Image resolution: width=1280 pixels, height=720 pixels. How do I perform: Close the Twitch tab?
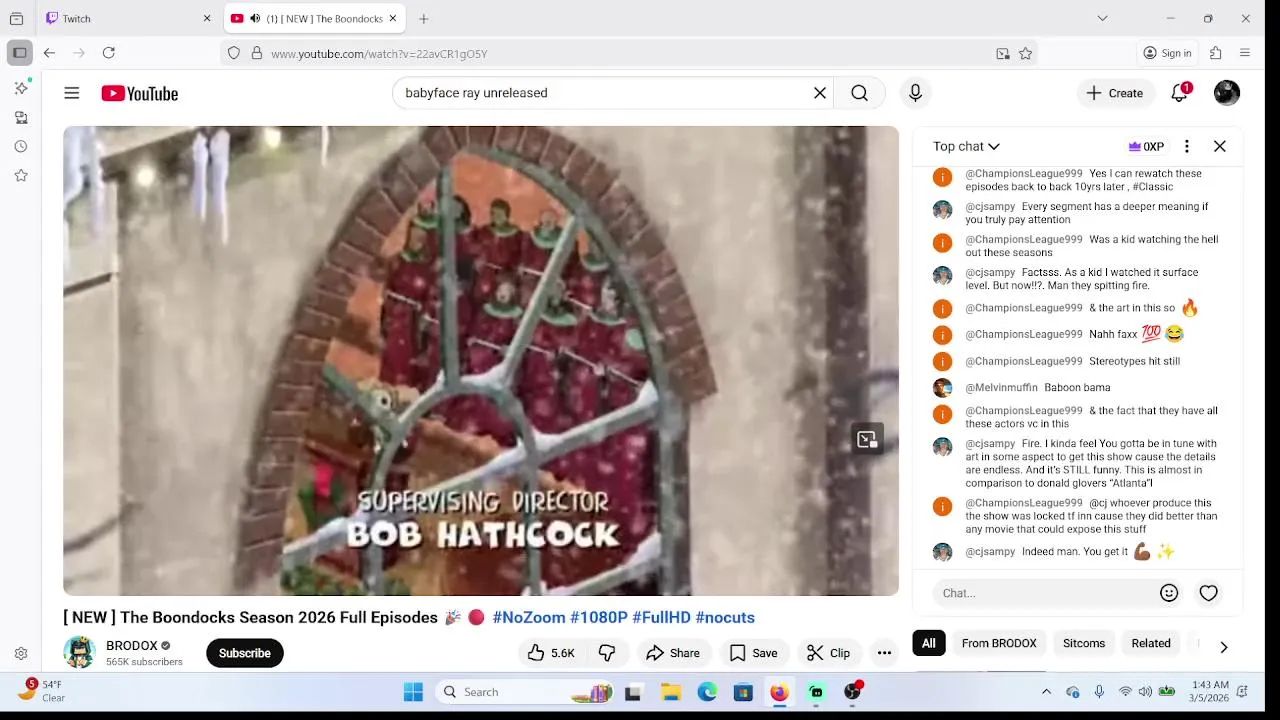[207, 19]
